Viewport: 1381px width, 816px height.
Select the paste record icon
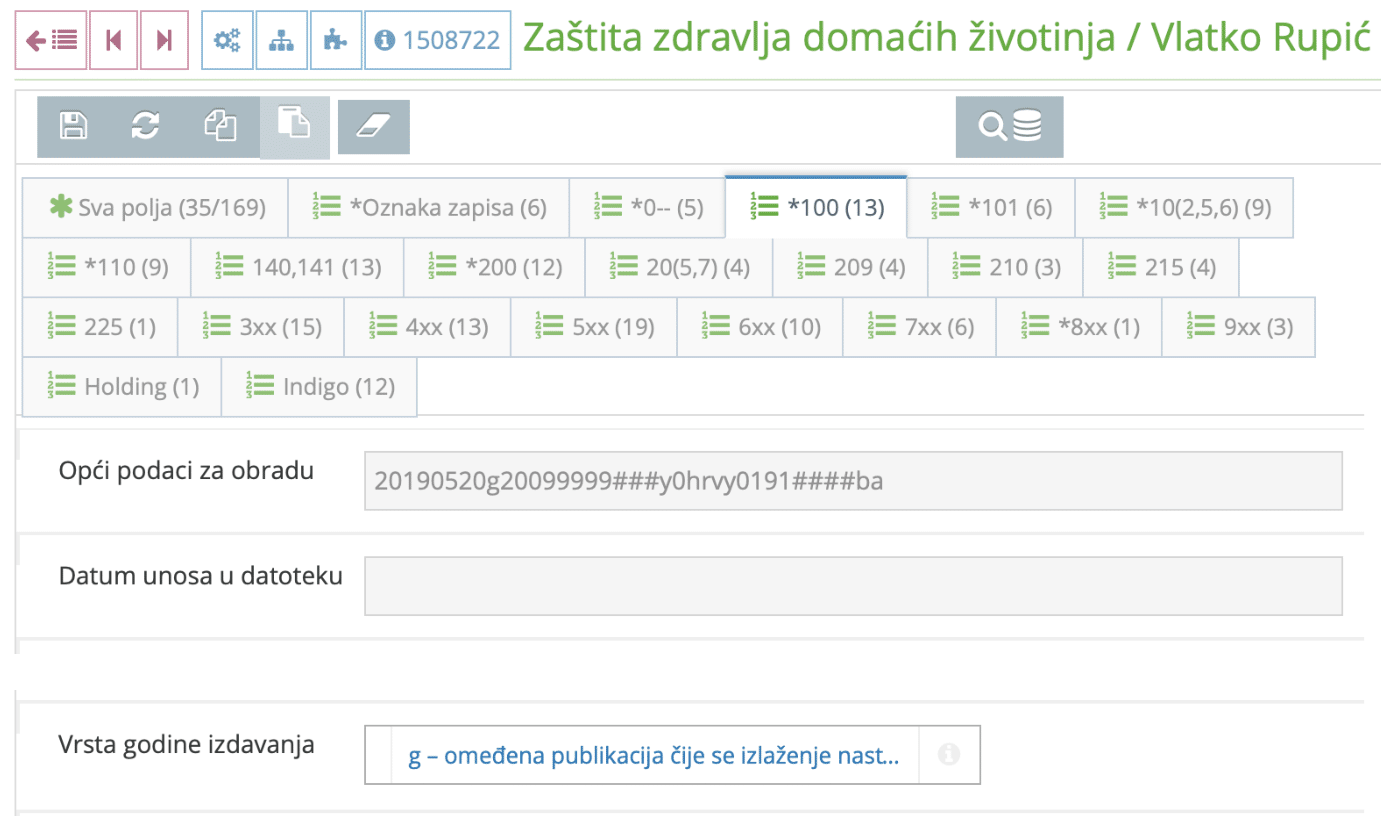[x=295, y=126]
